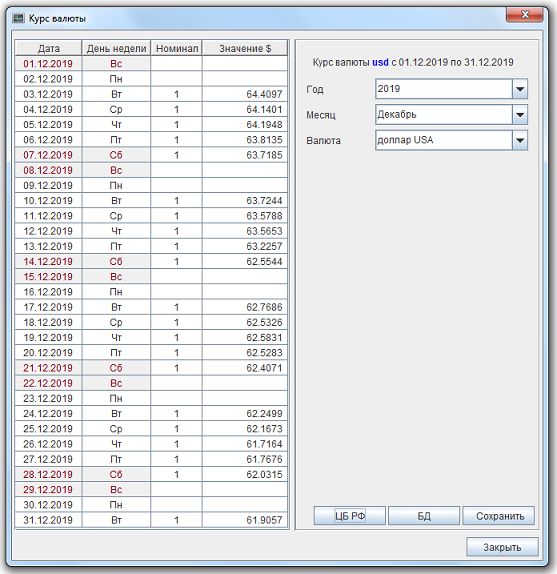Image resolution: width=557 pixels, height=574 pixels.
Task: Close the Курс валюты window
Action: click(x=524, y=15)
